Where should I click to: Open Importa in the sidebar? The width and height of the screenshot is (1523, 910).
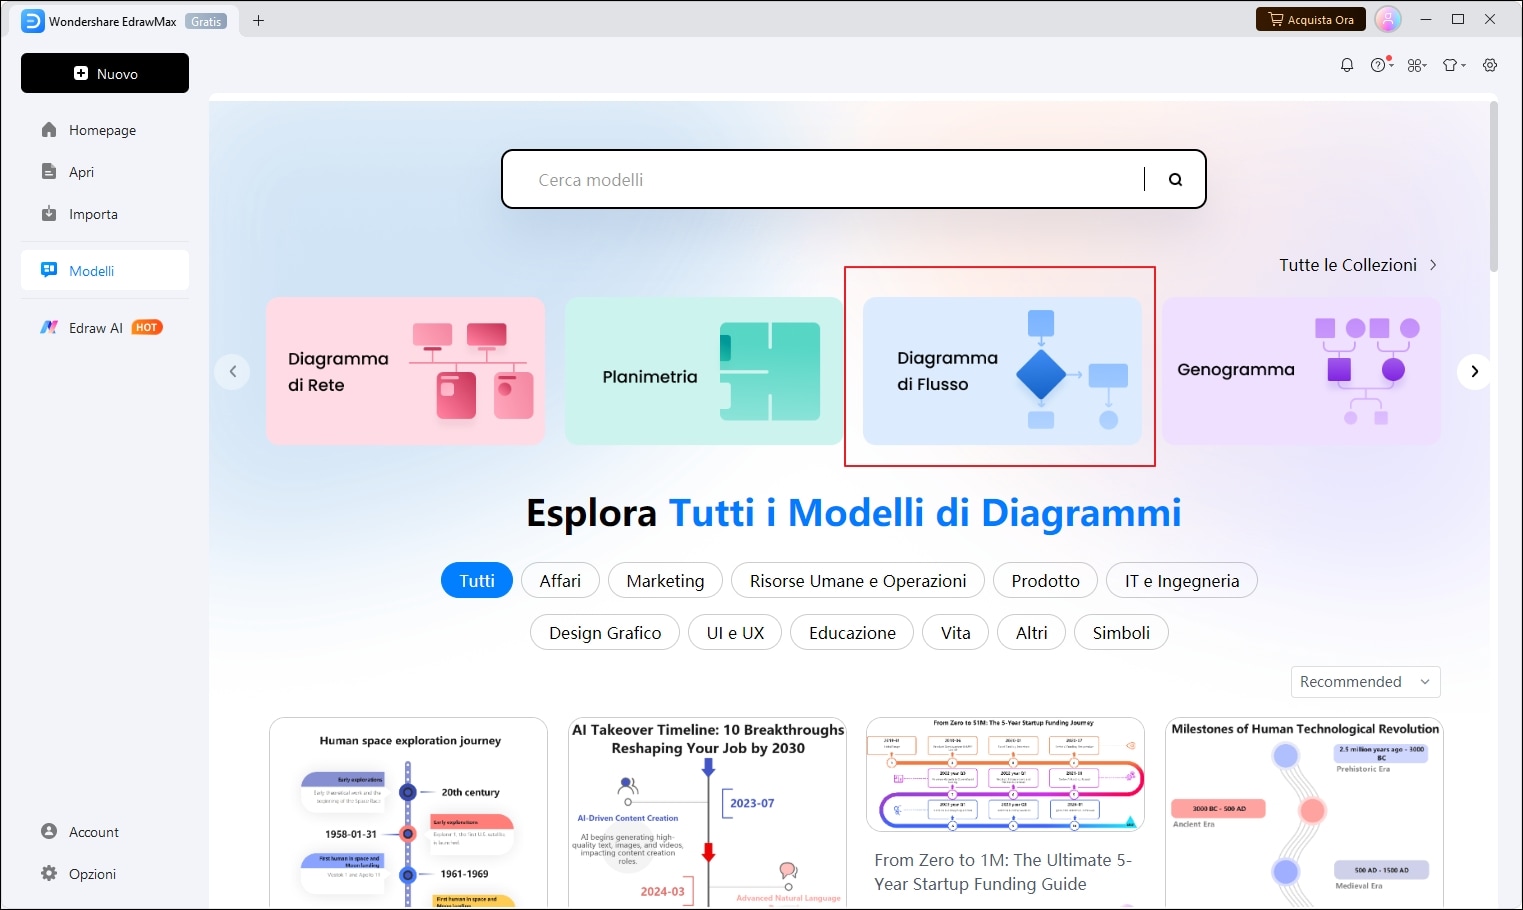pos(93,214)
